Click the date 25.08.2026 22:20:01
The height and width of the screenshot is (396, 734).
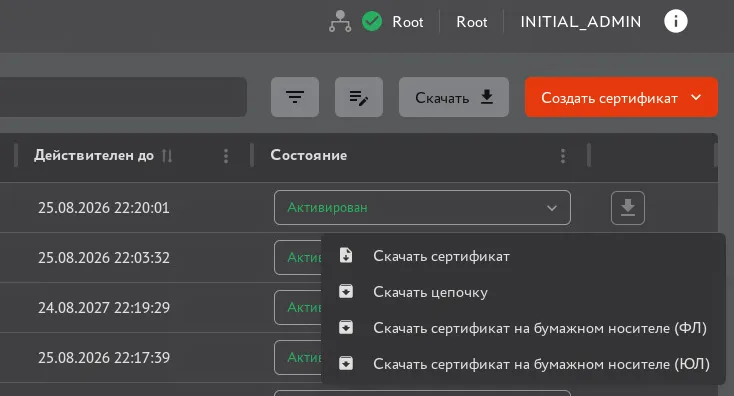[103, 207]
